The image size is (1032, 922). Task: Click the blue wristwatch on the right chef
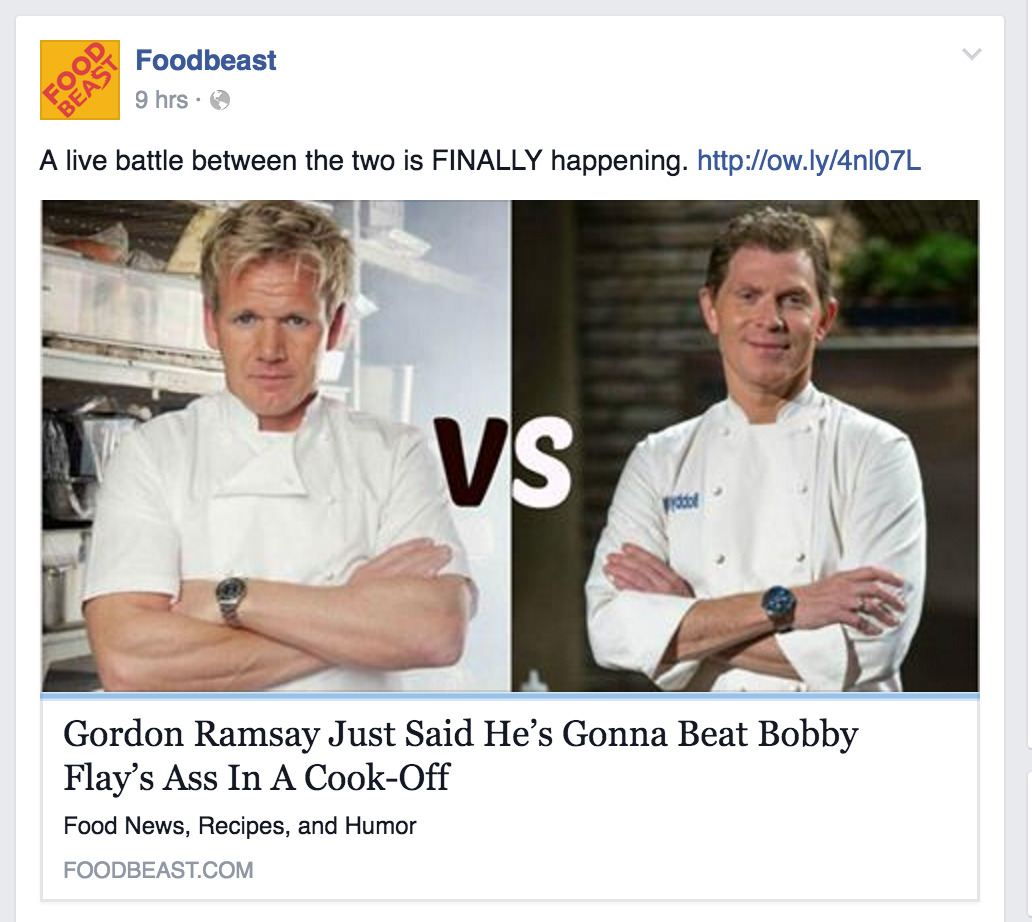780,607
